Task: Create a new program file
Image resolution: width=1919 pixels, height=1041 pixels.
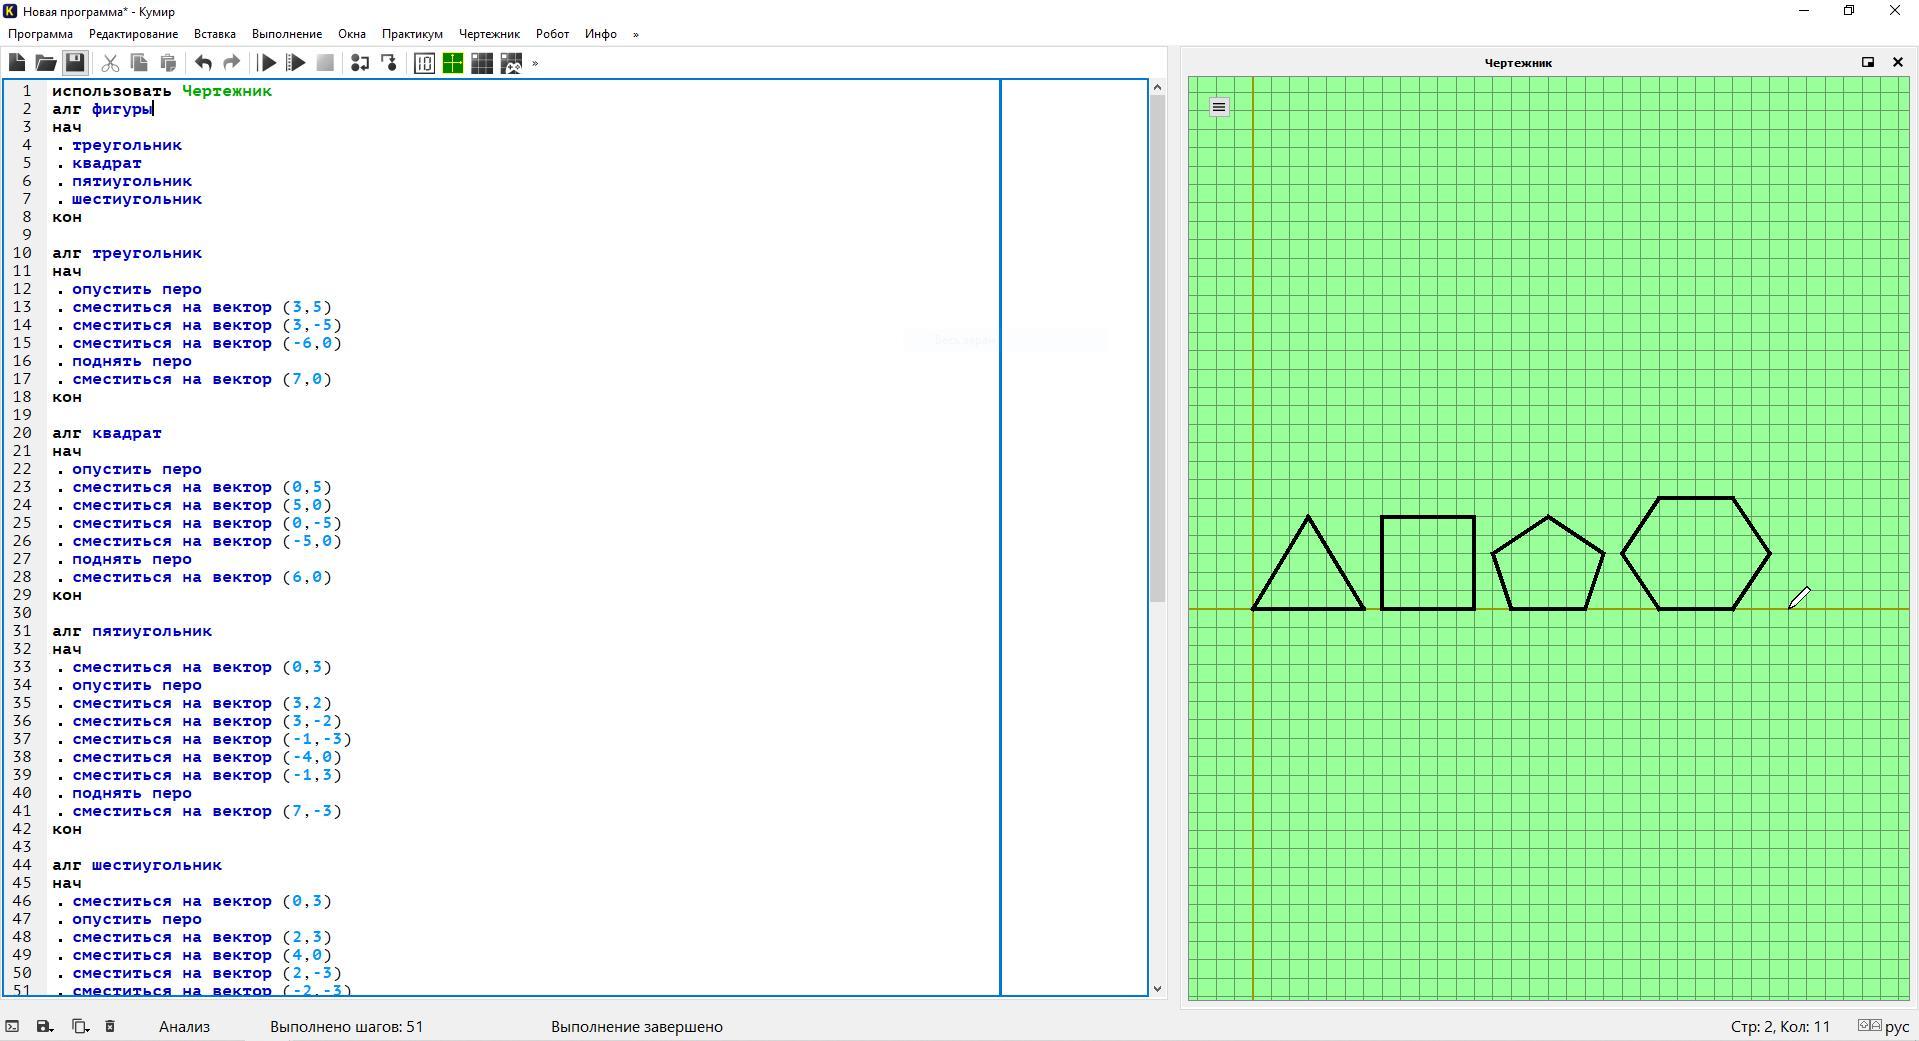Action: (17, 63)
